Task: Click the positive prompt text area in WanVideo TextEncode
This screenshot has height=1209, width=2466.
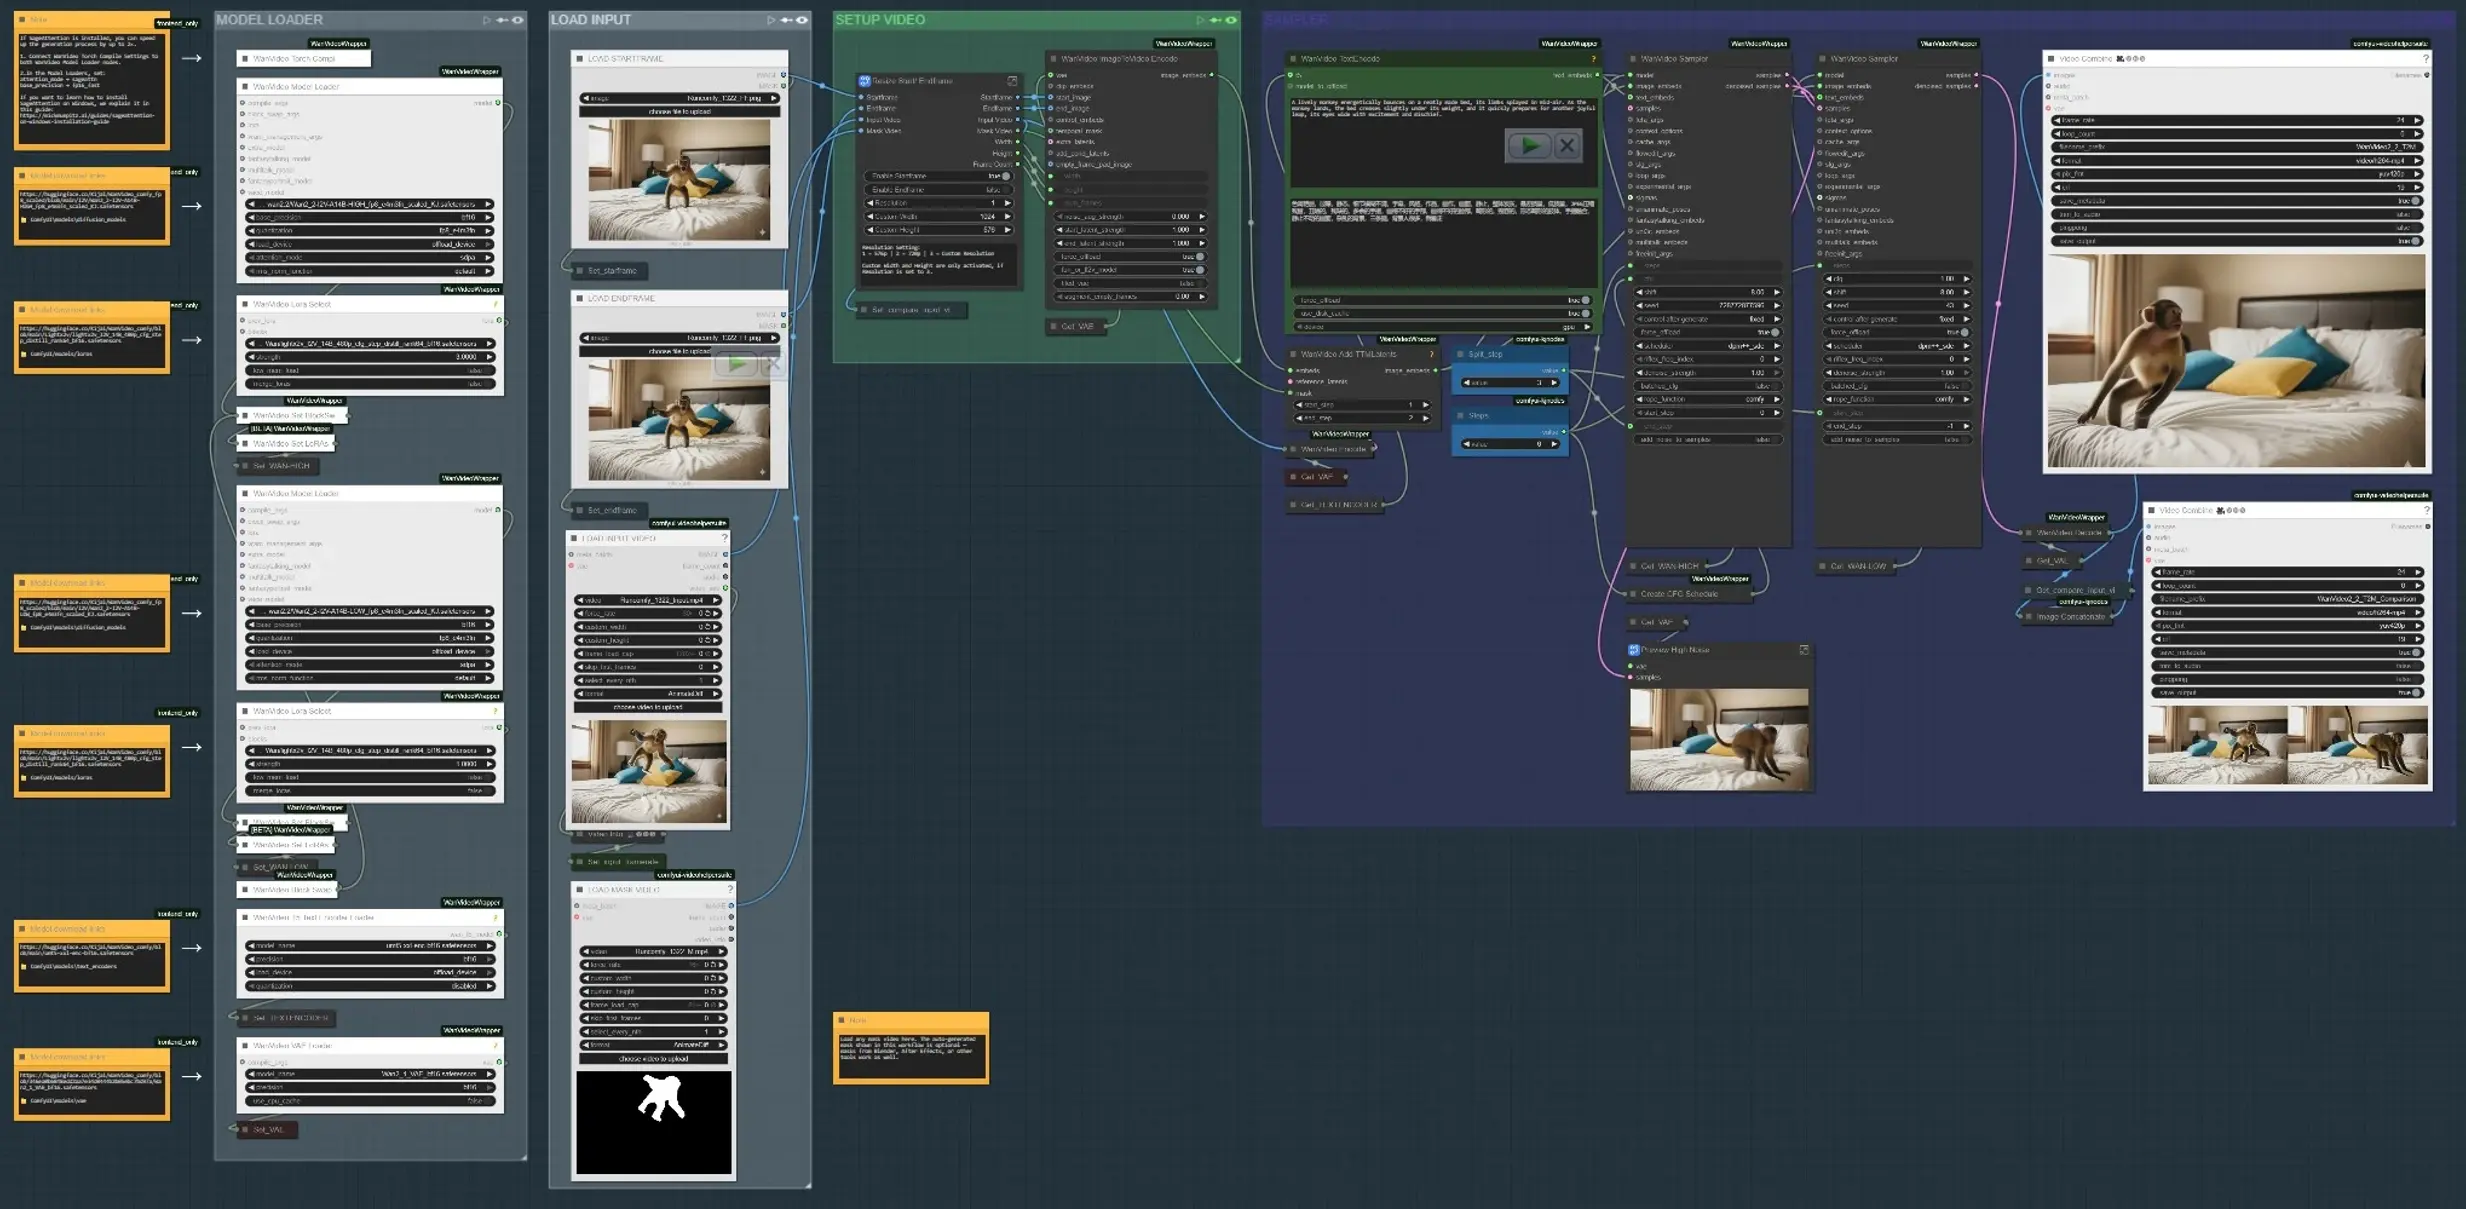Action: tap(1442, 141)
